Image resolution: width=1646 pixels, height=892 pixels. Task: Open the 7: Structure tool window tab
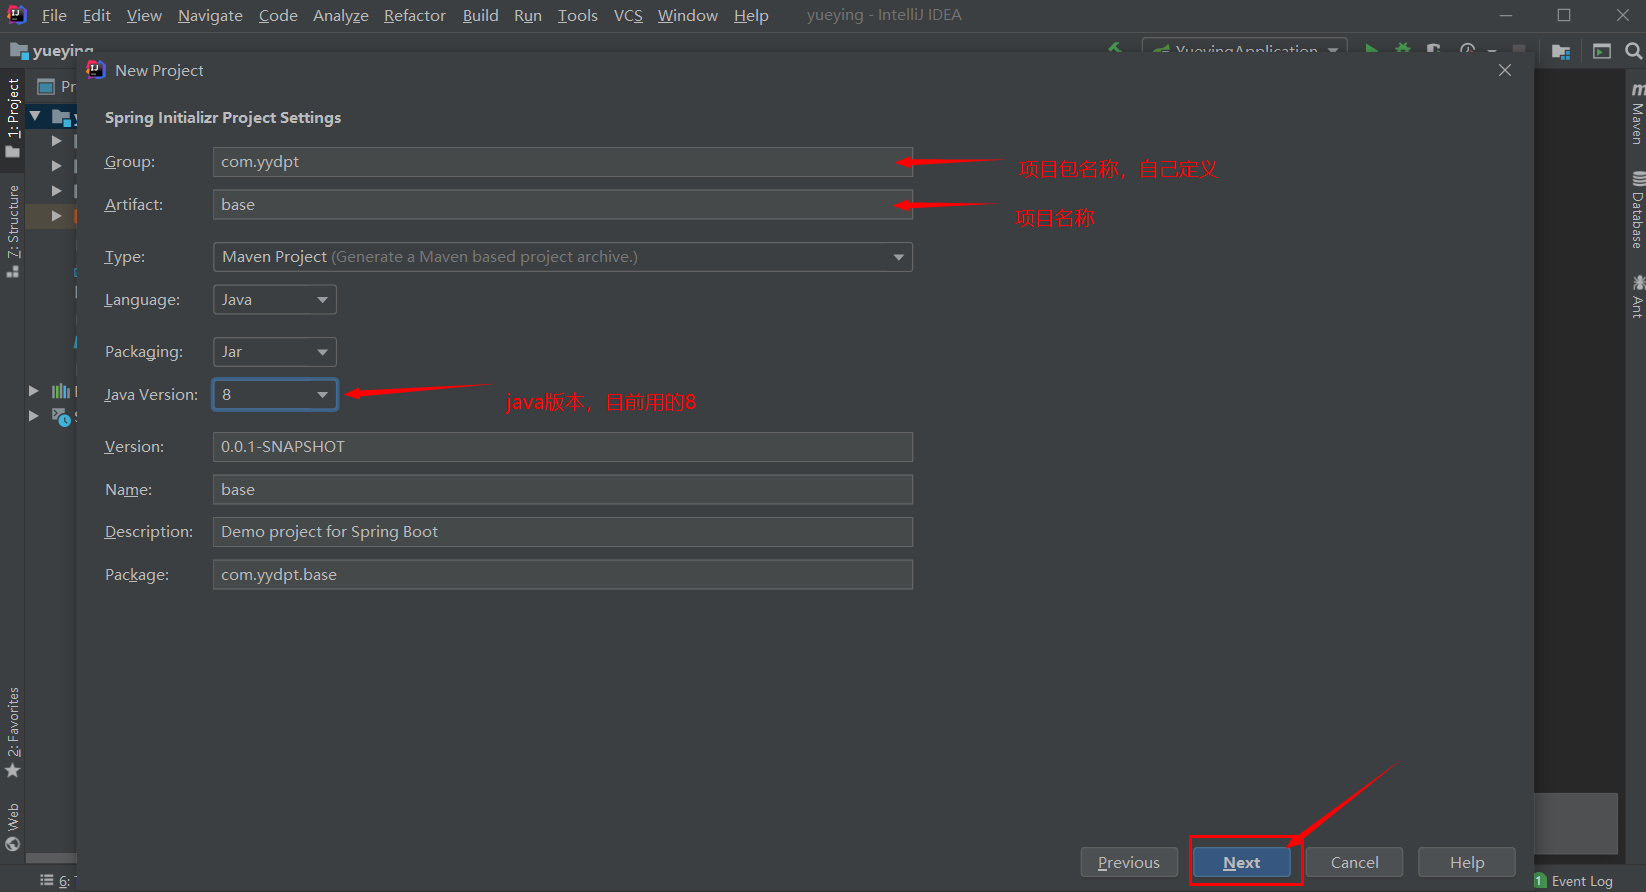tap(13, 231)
